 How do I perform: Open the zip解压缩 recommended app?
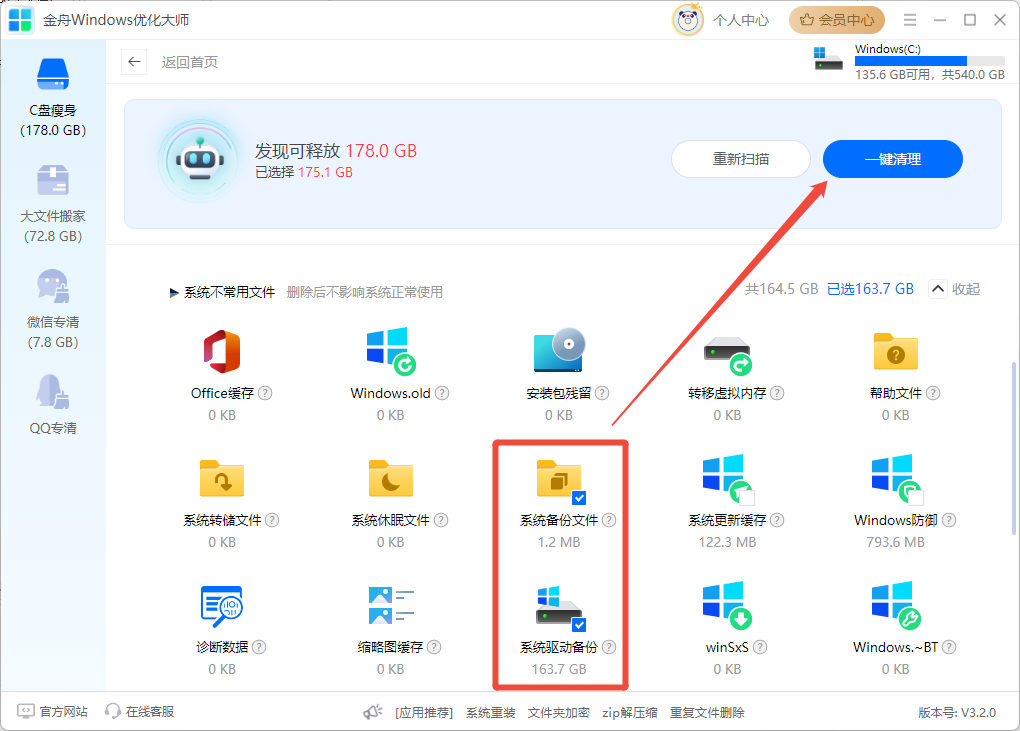(x=630, y=713)
